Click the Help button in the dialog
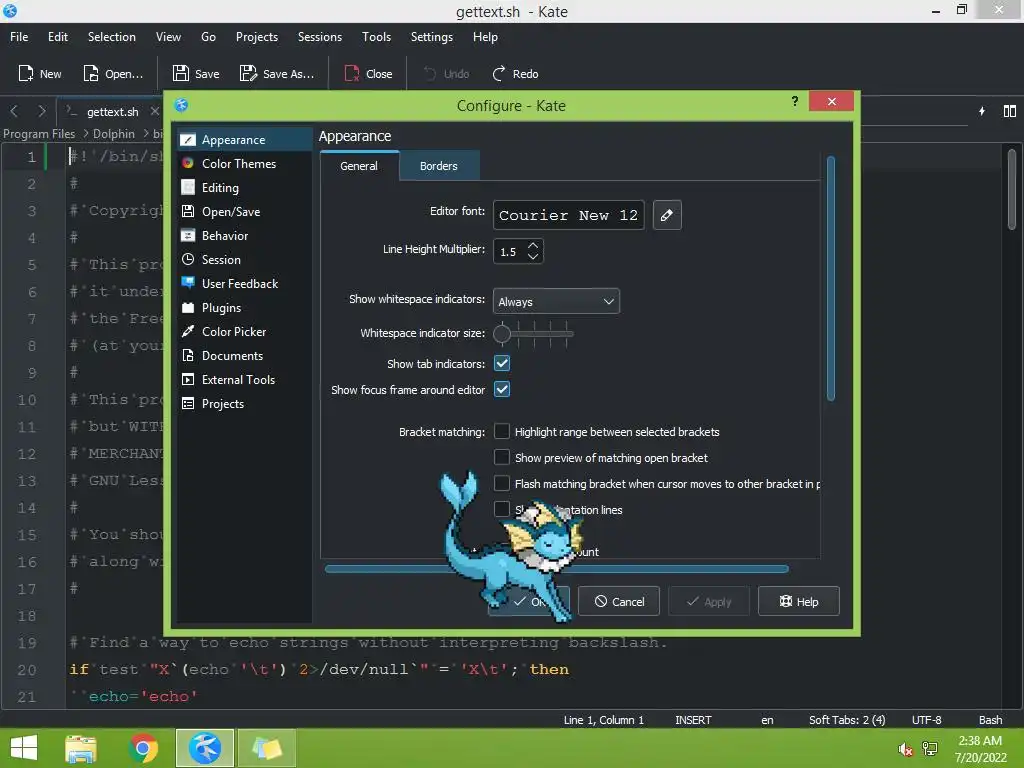The height and width of the screenshot is (768, 1024). (x=799, y=601)
